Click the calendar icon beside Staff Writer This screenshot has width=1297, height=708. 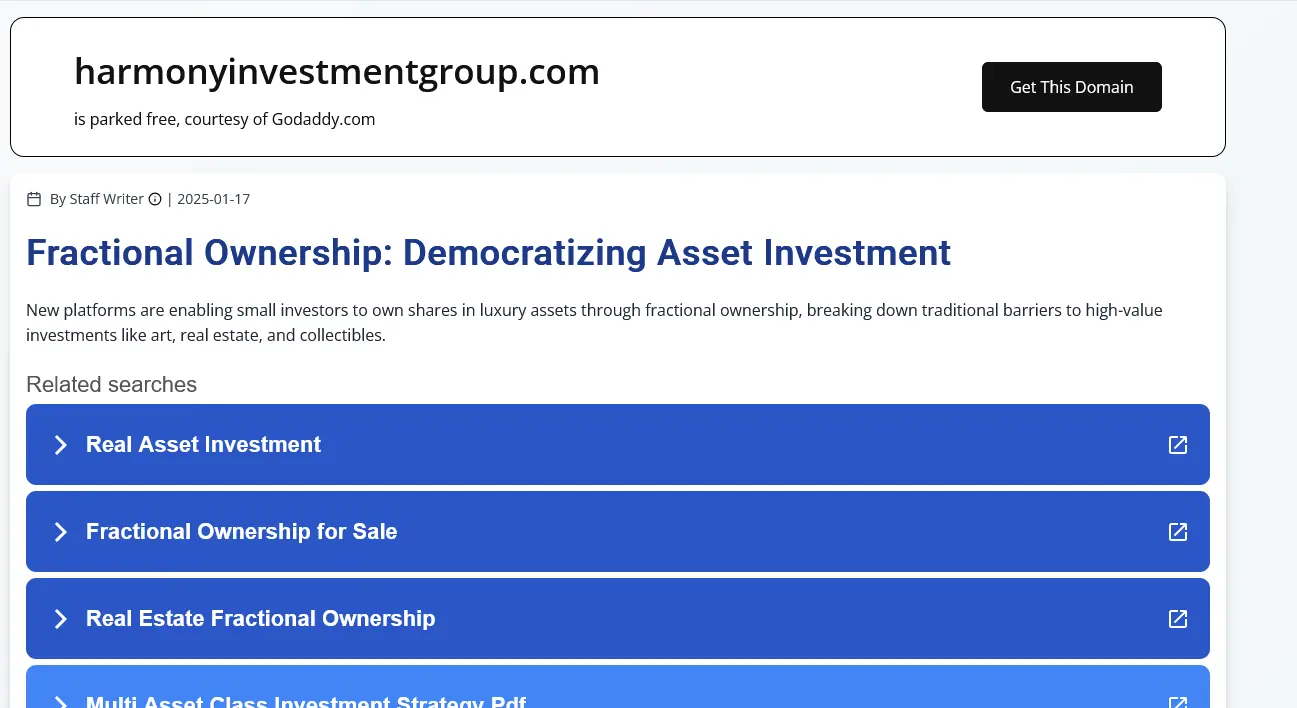(34, 199)
